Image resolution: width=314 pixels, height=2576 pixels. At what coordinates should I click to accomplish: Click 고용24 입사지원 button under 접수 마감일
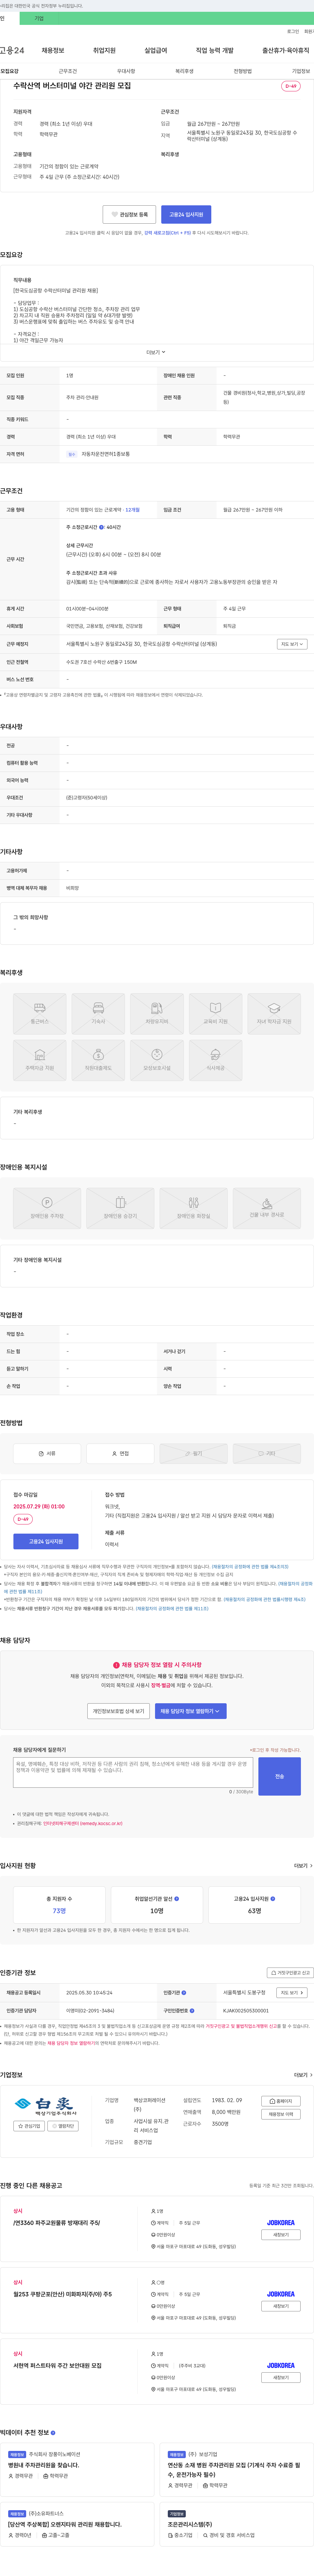46,1541
